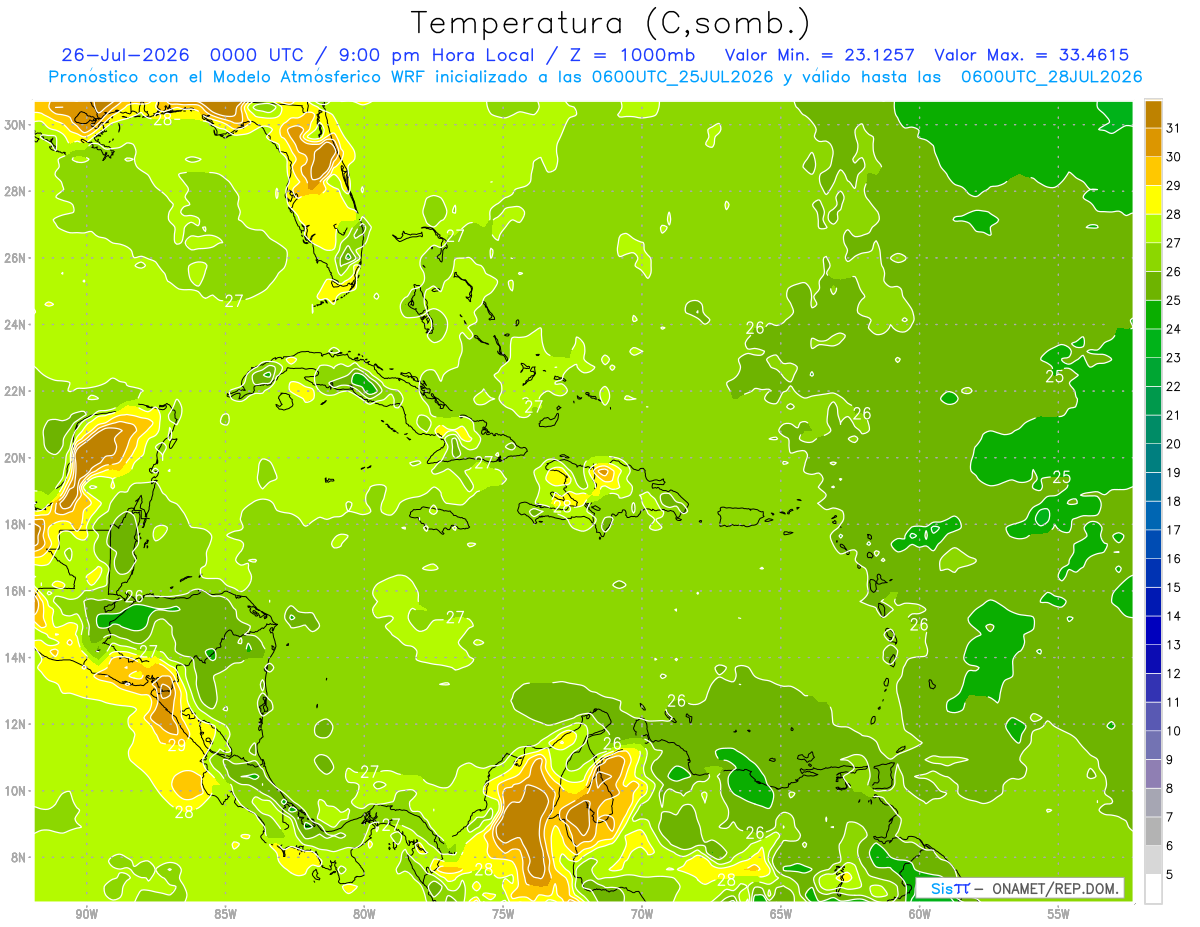Image resolution: width=1200 pixels, height=927 pixels.
Task: Click yellow legend swatch between 28 and 29
Action: pos(1153,200)
